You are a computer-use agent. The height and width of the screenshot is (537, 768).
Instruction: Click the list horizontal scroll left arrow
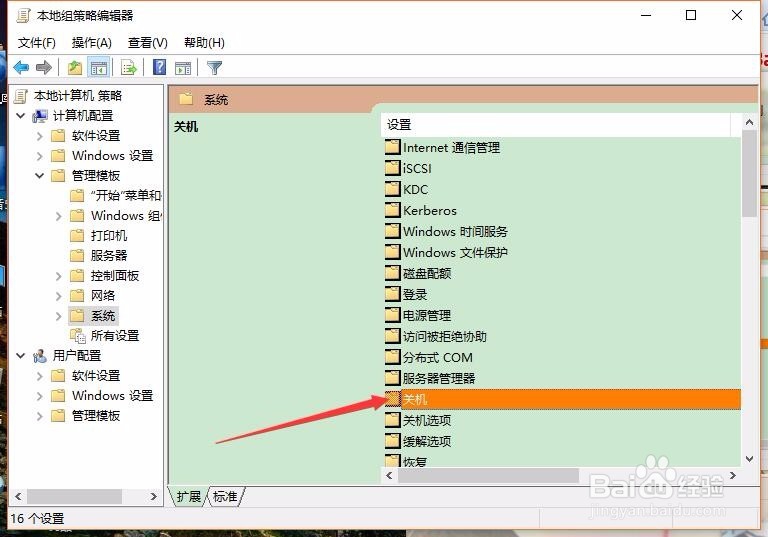click(x=389, y=475)
